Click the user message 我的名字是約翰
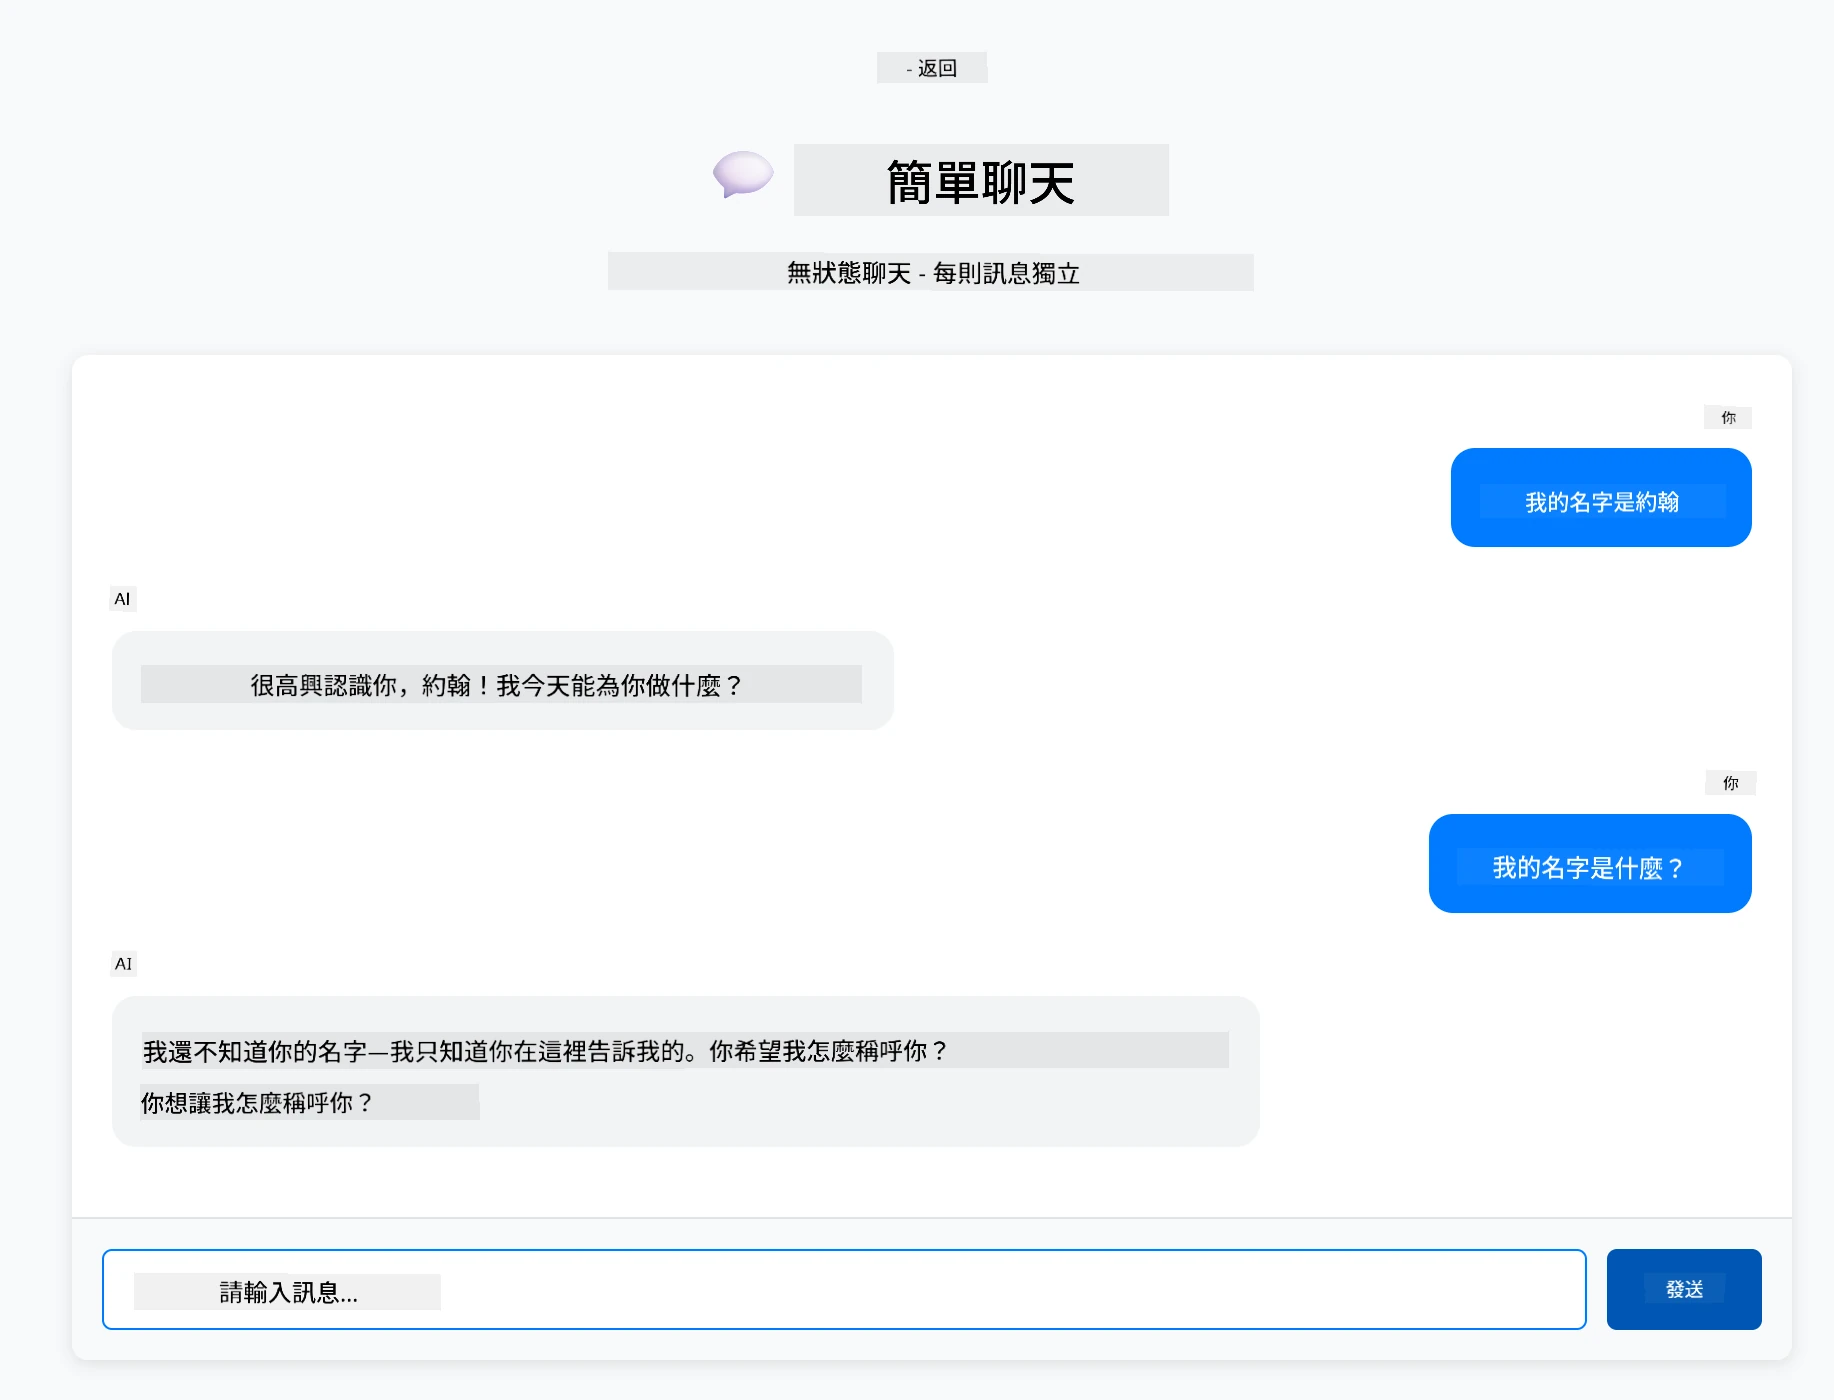Screen dimensions: 1834x1400 (x=1601, y=498)
